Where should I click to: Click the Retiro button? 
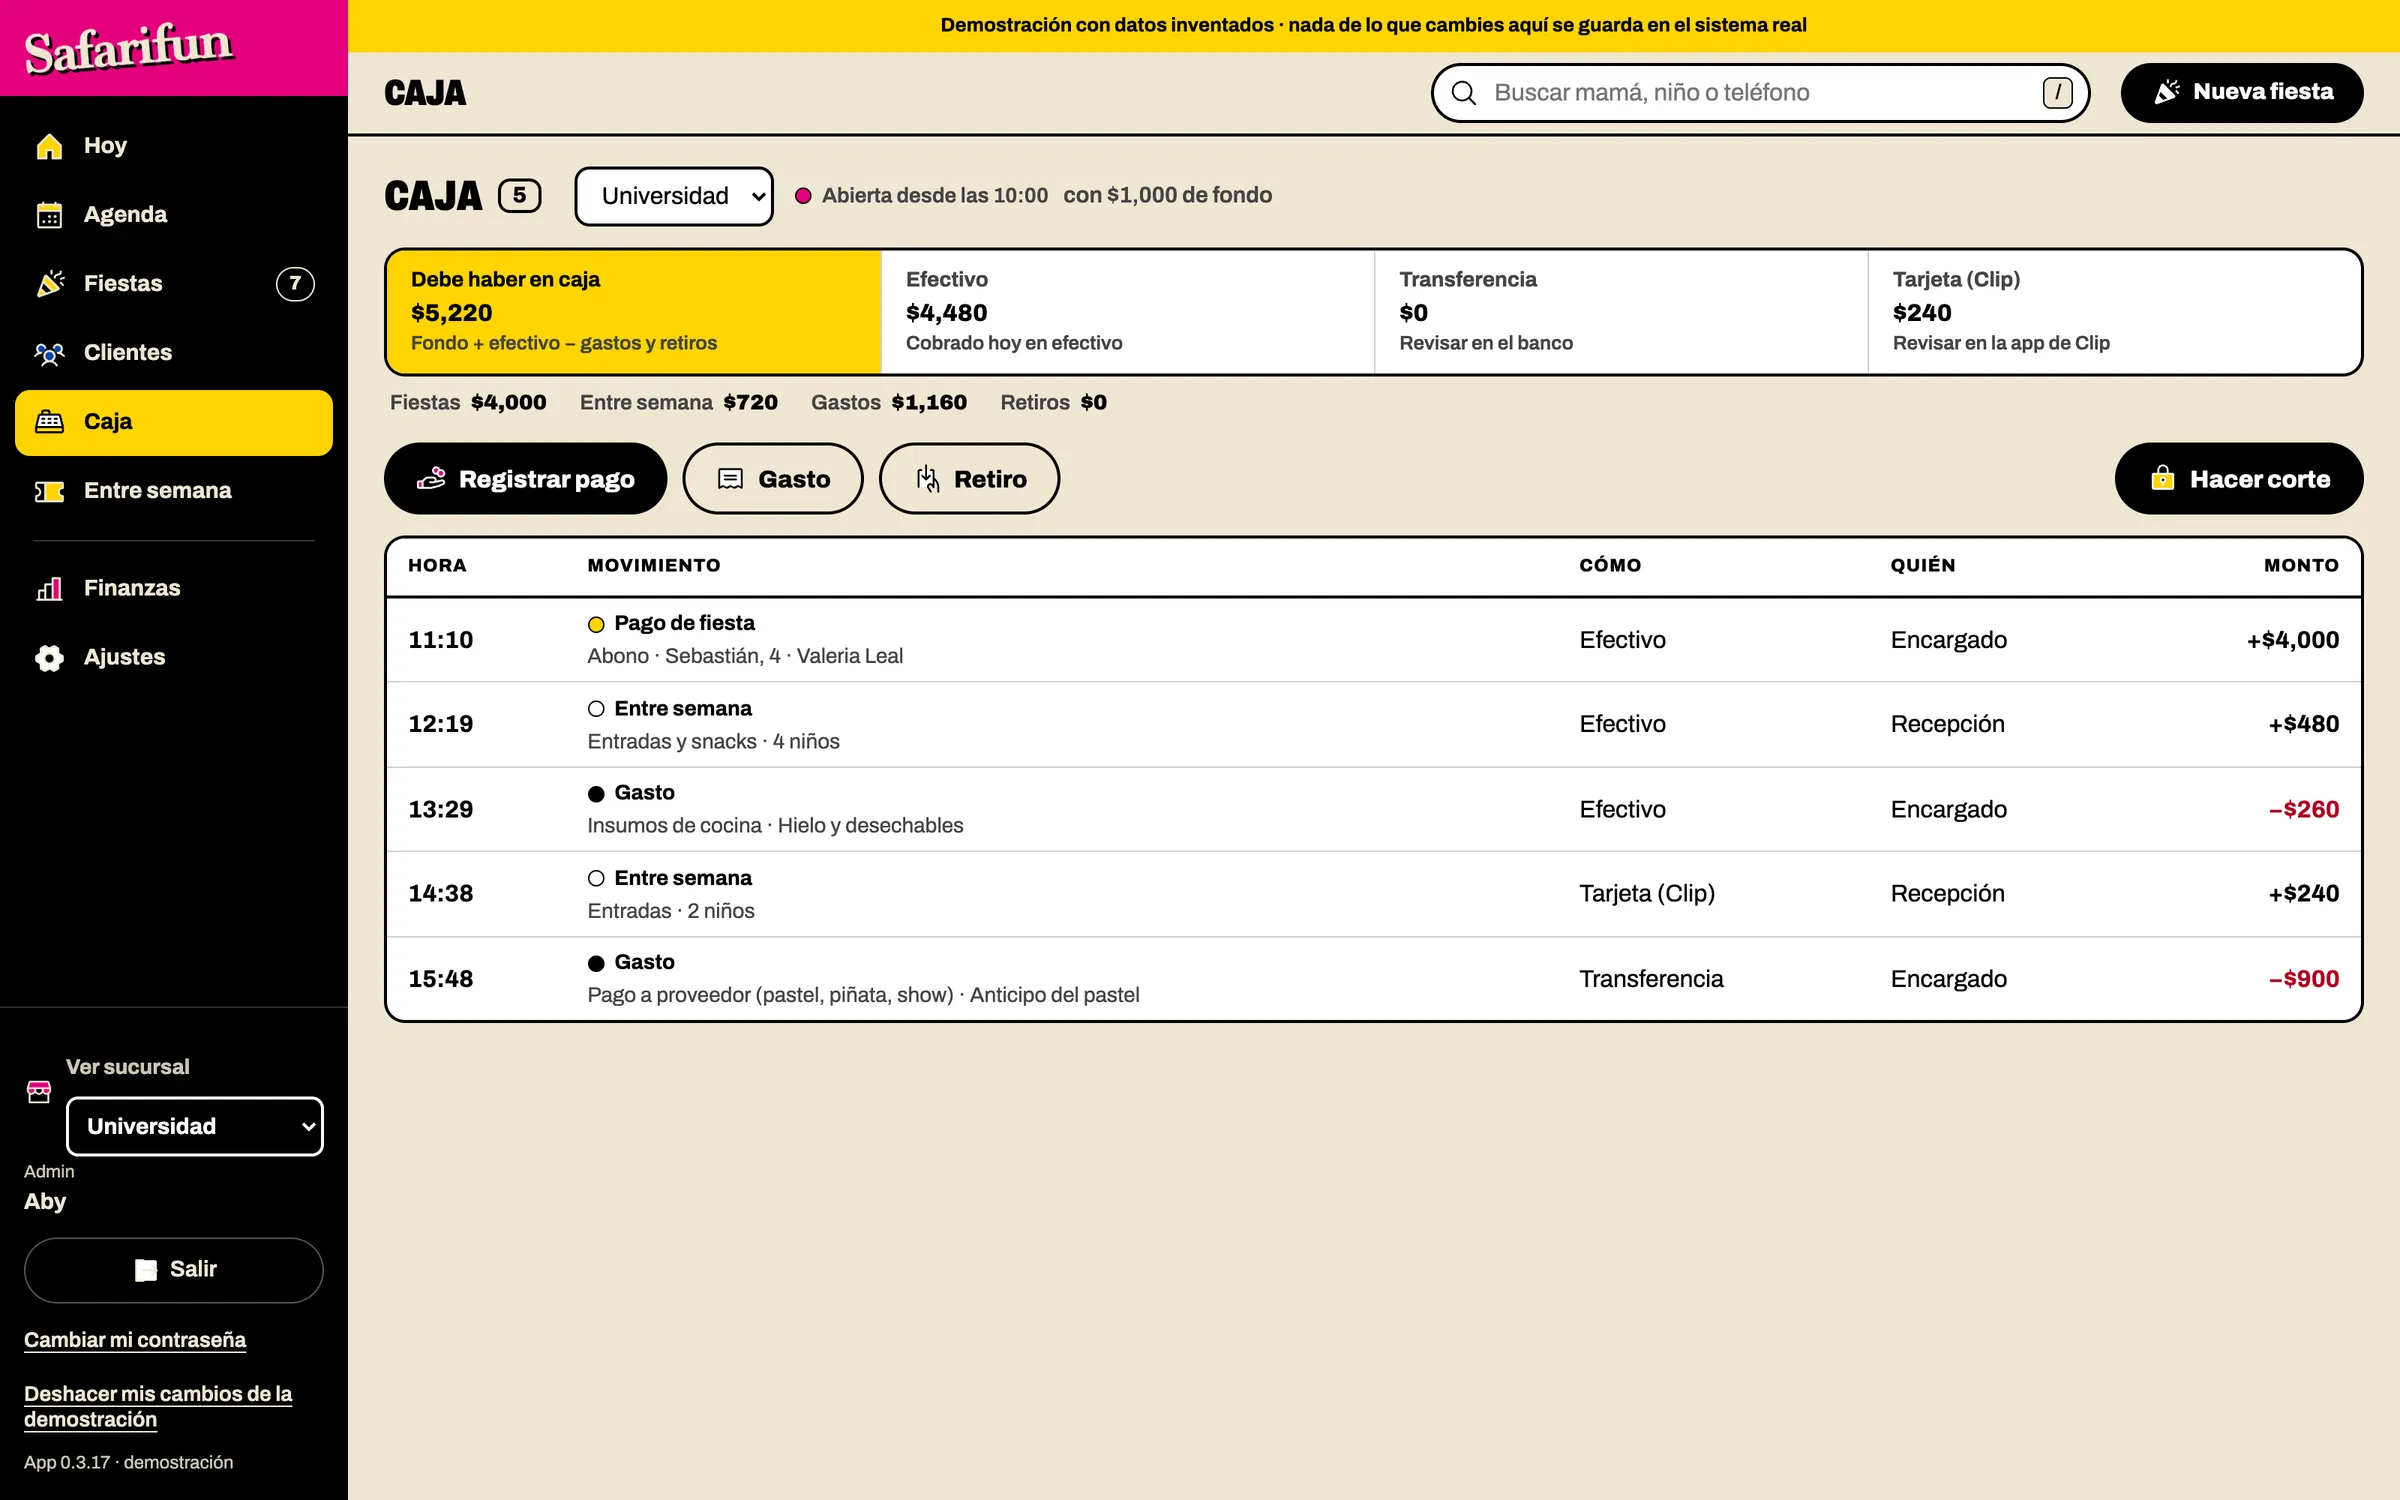[969, 479]
